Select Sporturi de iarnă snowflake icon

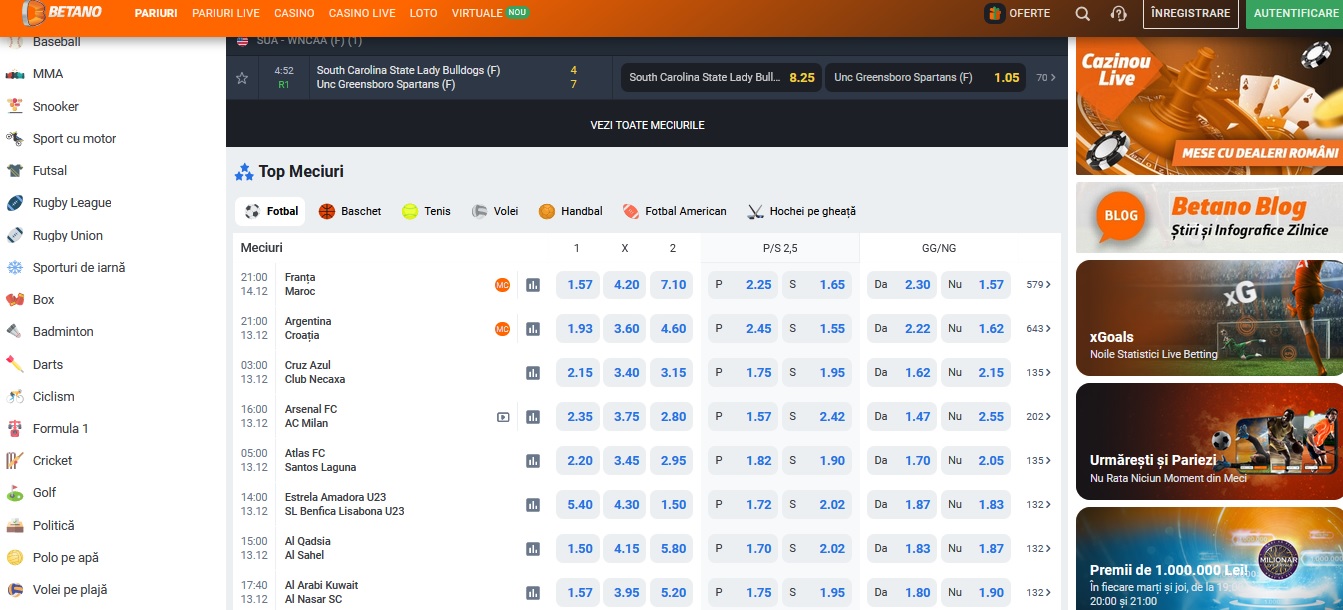coord(15,267)
